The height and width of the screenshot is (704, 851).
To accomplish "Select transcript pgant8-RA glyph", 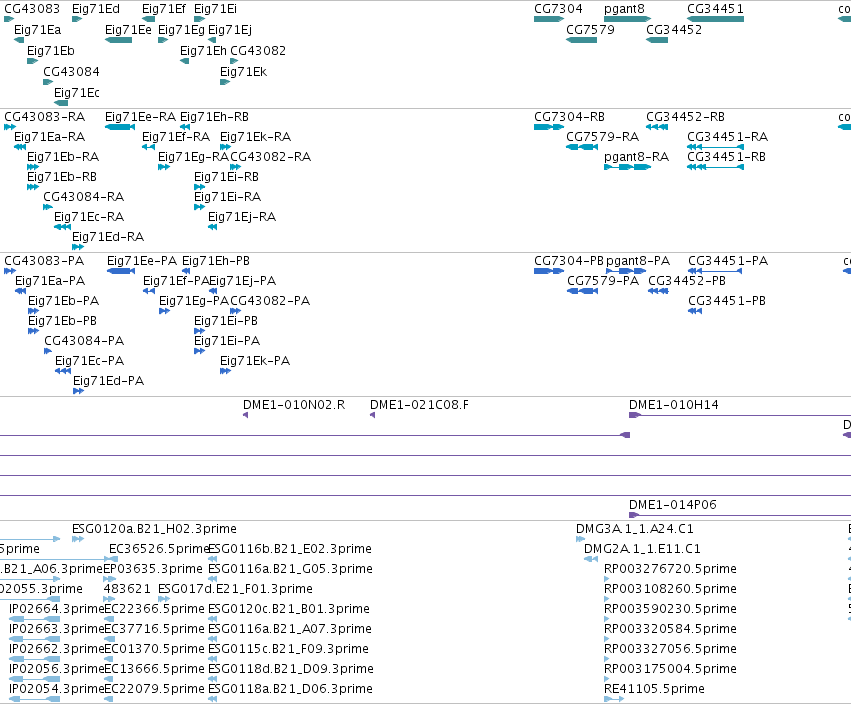I will click(x=627, y=167).
